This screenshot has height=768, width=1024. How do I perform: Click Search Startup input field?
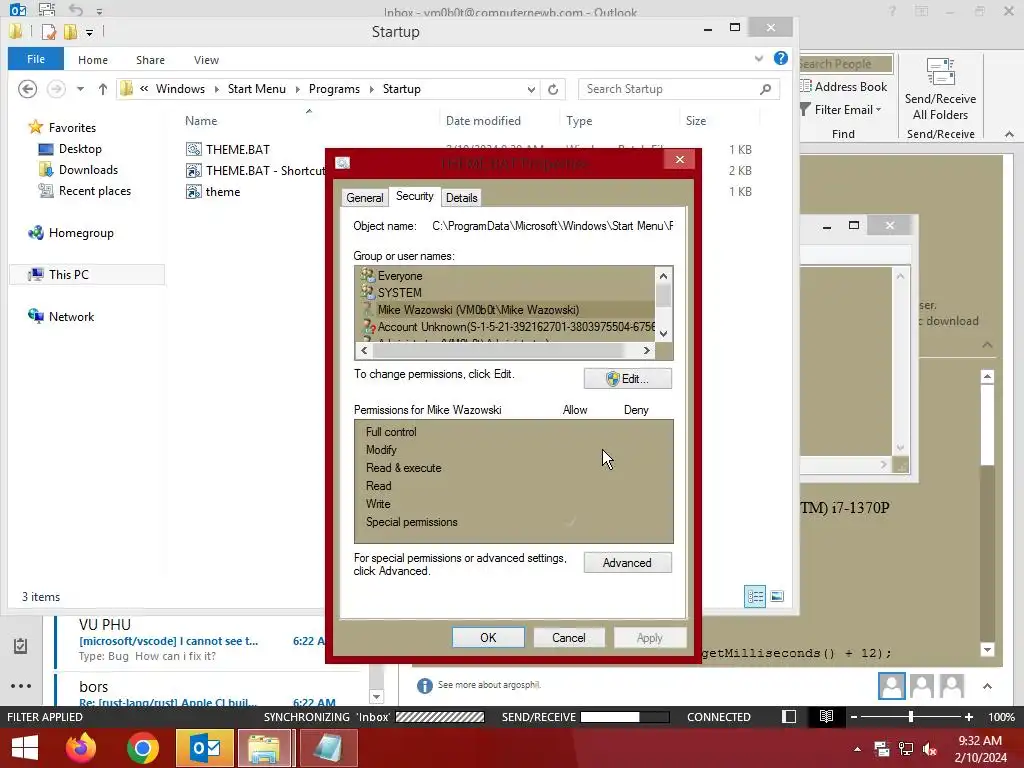coord(669,89)
